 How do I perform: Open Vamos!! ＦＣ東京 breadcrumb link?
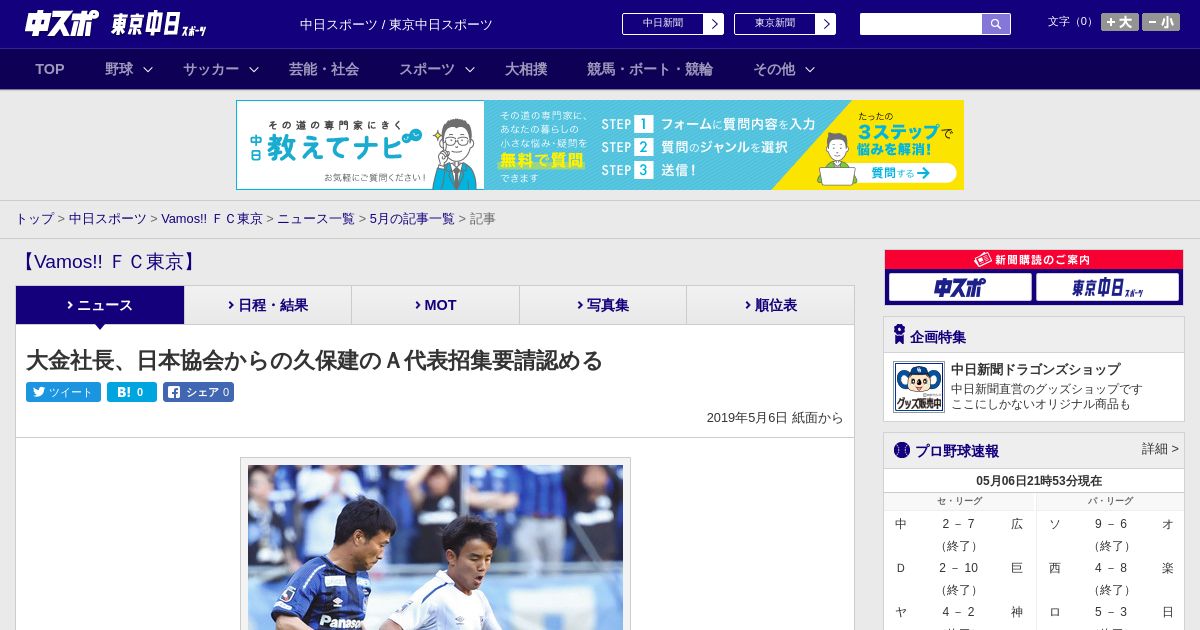click(212, 219)
